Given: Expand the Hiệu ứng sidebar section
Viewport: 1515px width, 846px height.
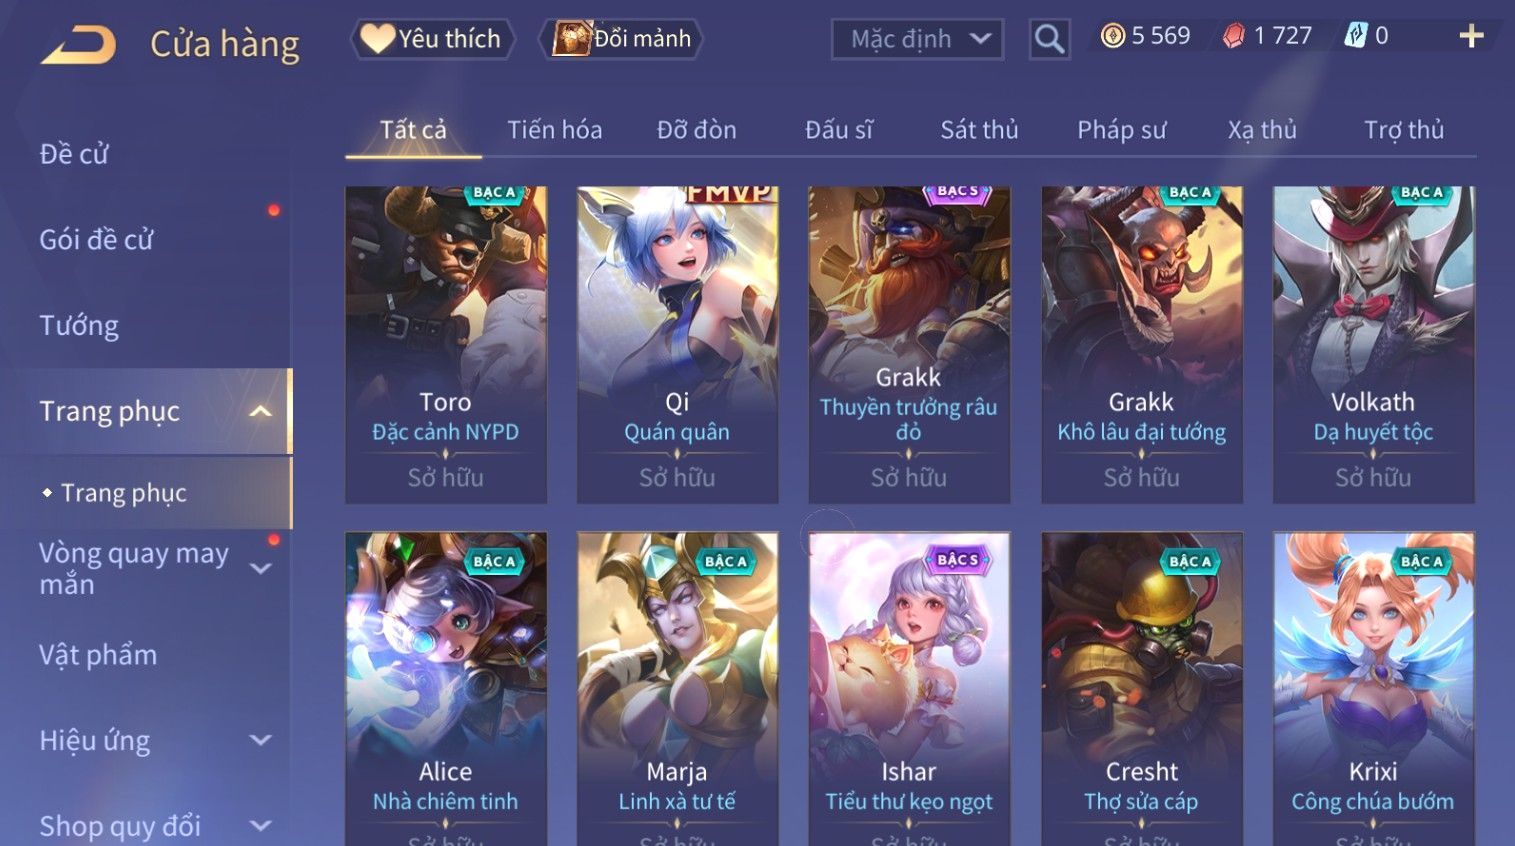Looking at the screenshot, I should point(260,741).
